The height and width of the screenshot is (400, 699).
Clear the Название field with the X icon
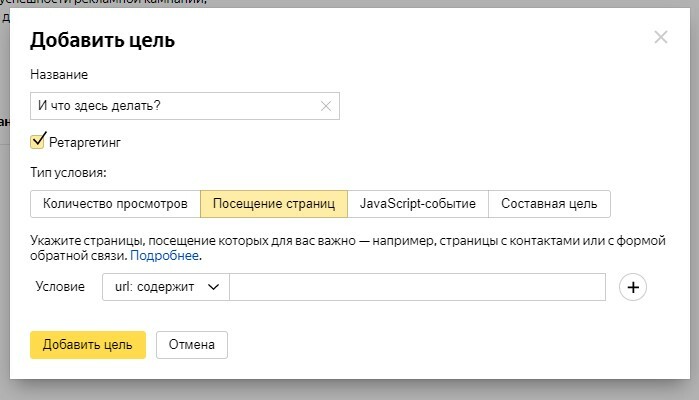326,105
